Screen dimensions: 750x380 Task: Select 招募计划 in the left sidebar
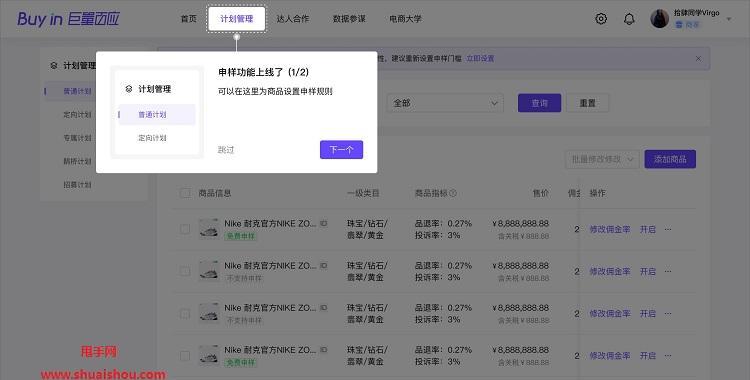77,185
